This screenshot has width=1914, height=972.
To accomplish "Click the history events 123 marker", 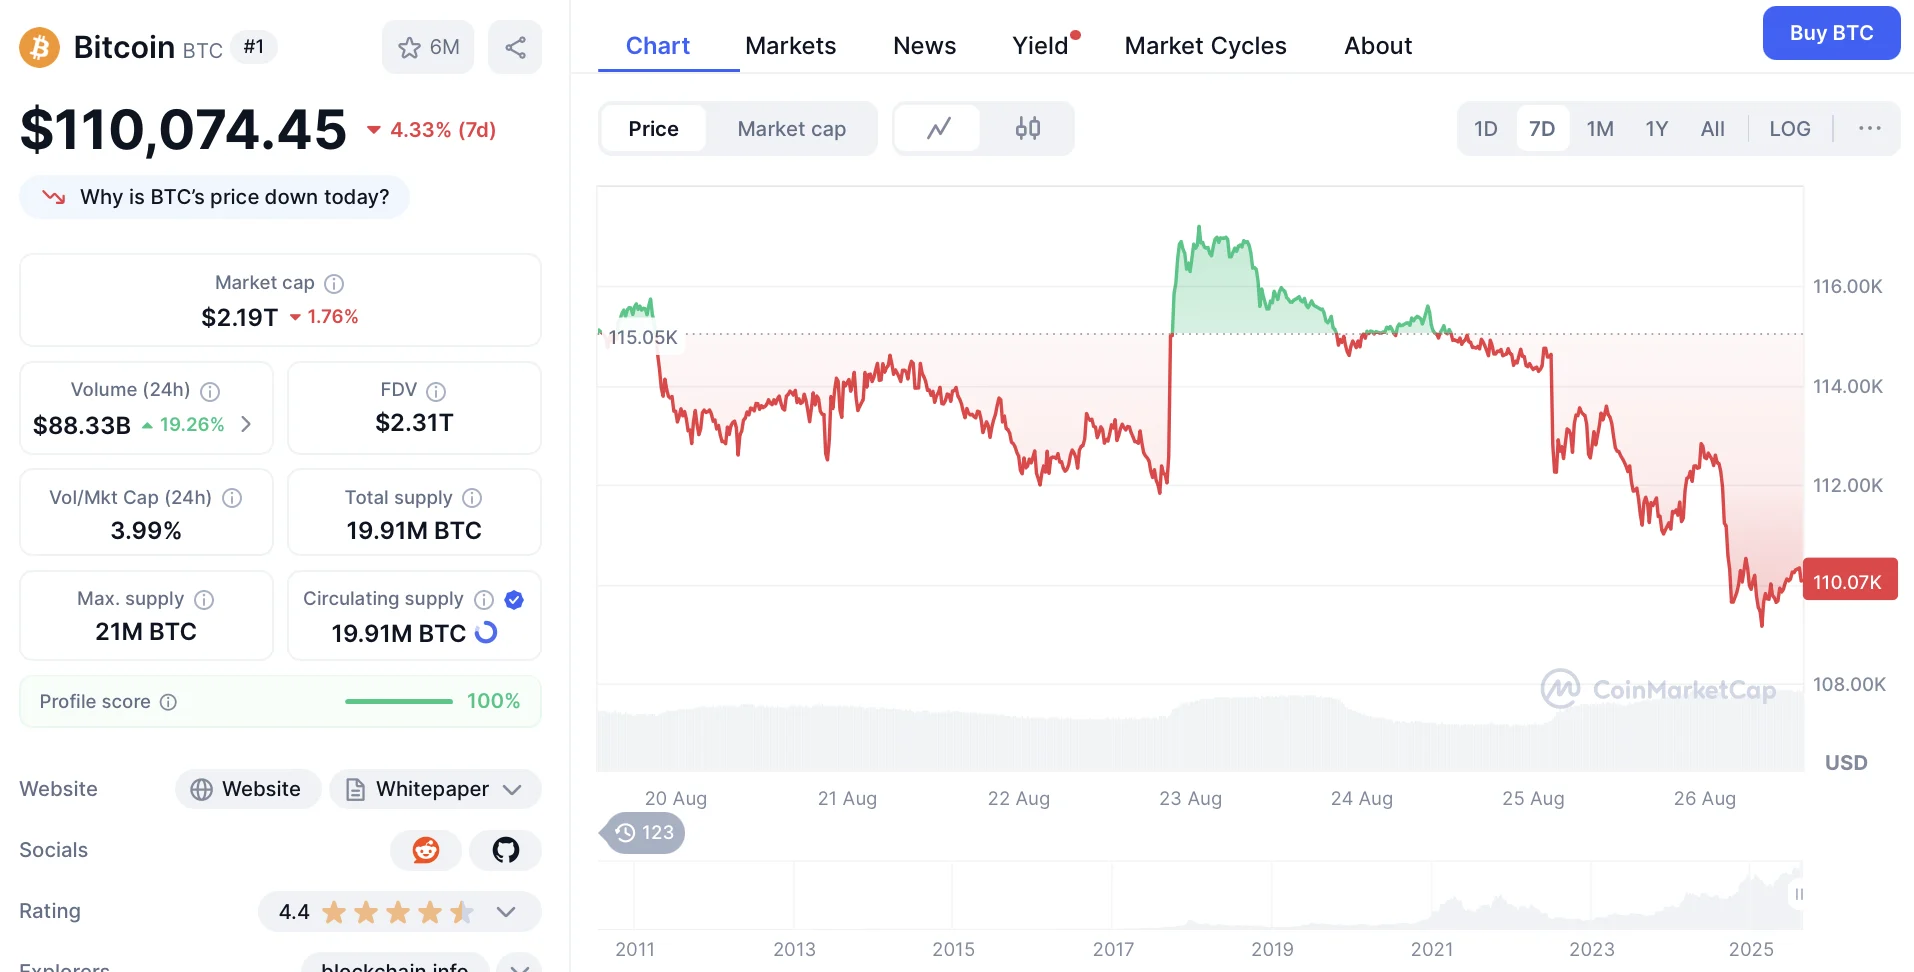I will tap(643, 832).
